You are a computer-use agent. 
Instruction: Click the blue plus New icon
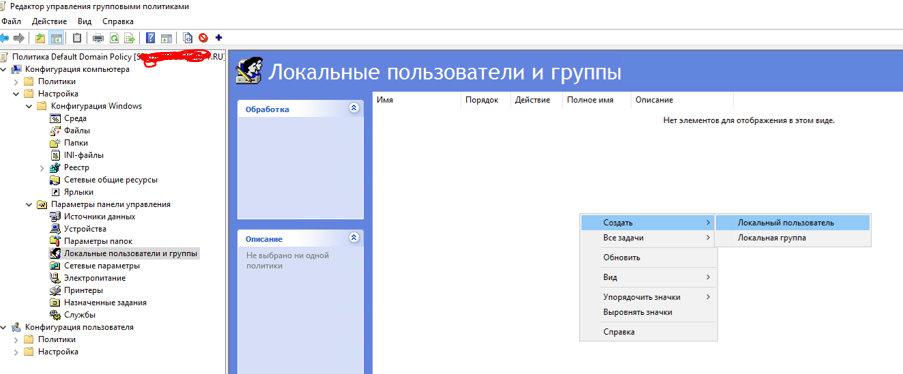click(x=218, y=38)
